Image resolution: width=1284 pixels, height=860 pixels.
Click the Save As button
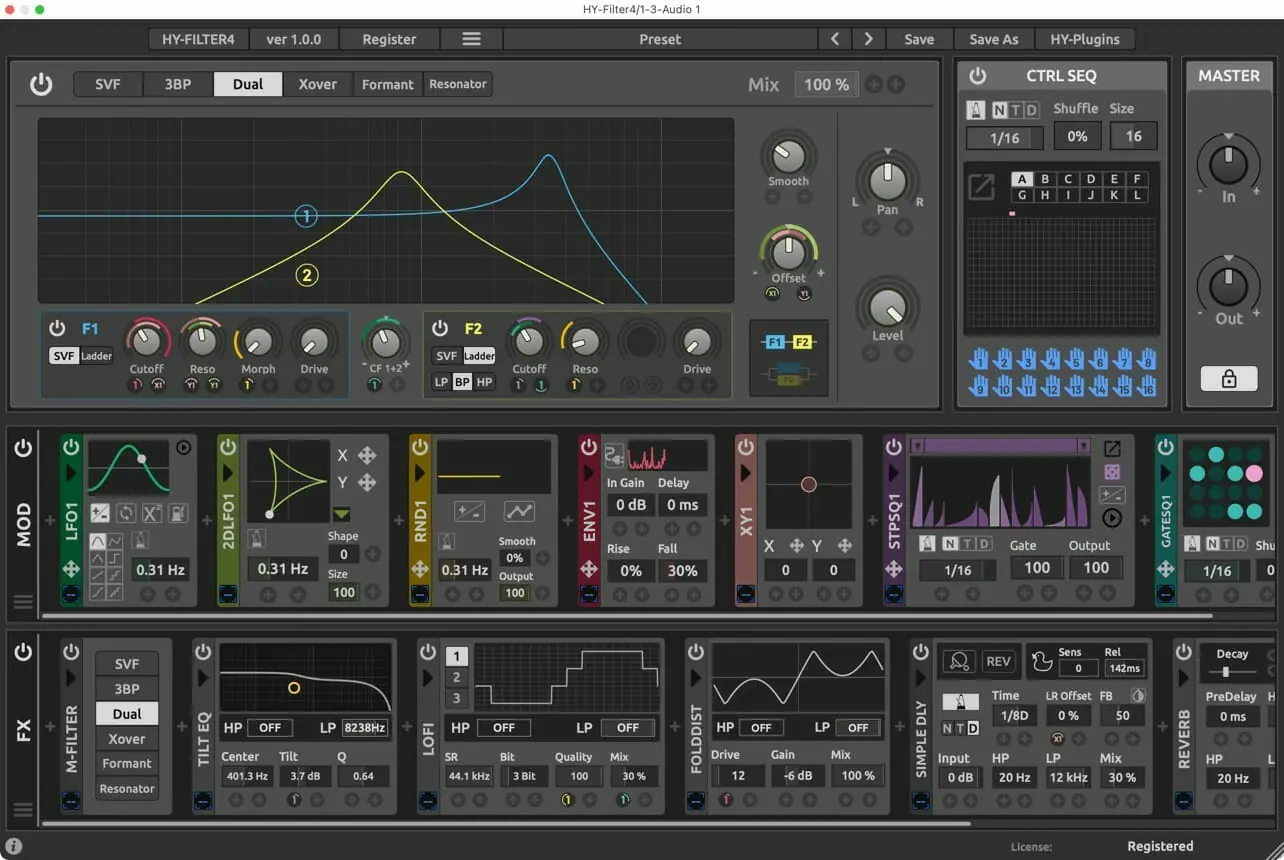click(x=993, y=39)
